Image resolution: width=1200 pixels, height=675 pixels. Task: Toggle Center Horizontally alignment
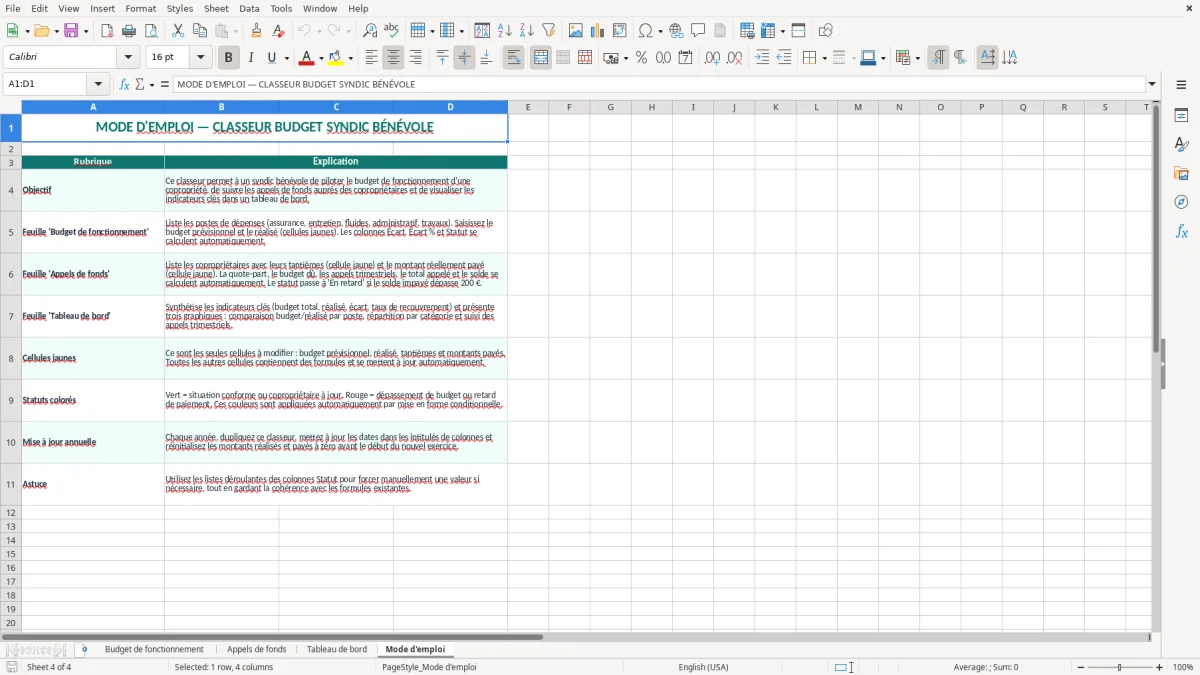393,58
